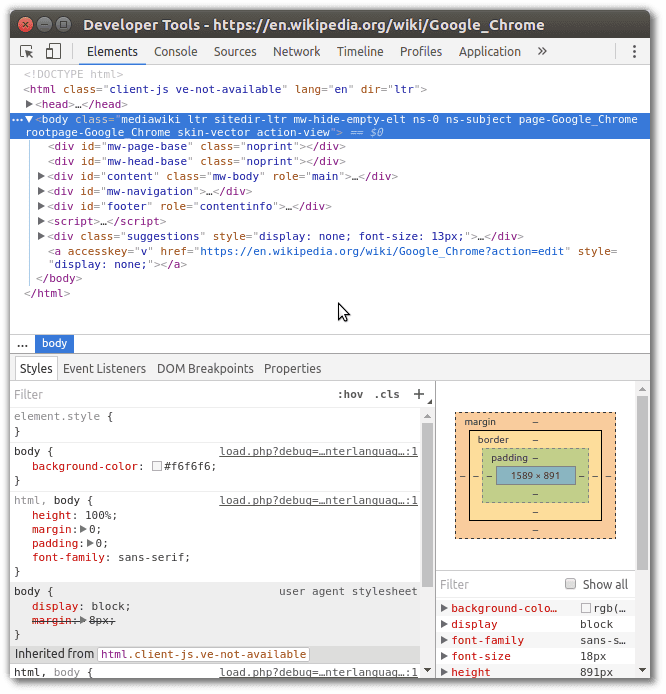Viewport: 666px width, 694px height.
Task: Click the padding label in box model
Action: (x=509, y=458)
